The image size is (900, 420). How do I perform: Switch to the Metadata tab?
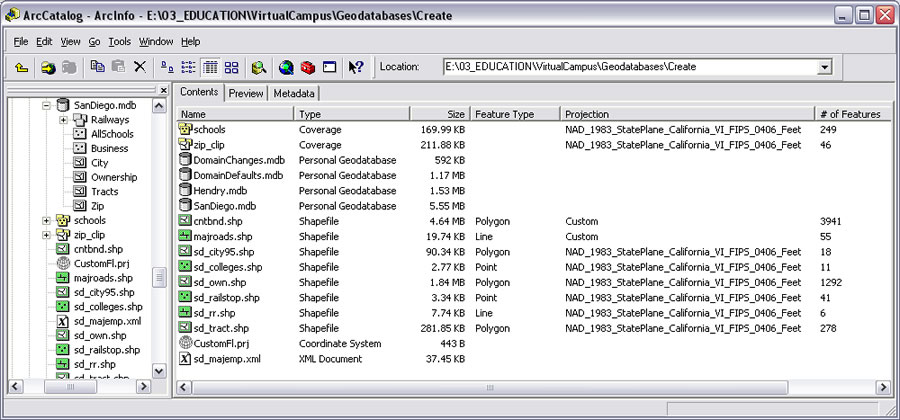point(293,93)
